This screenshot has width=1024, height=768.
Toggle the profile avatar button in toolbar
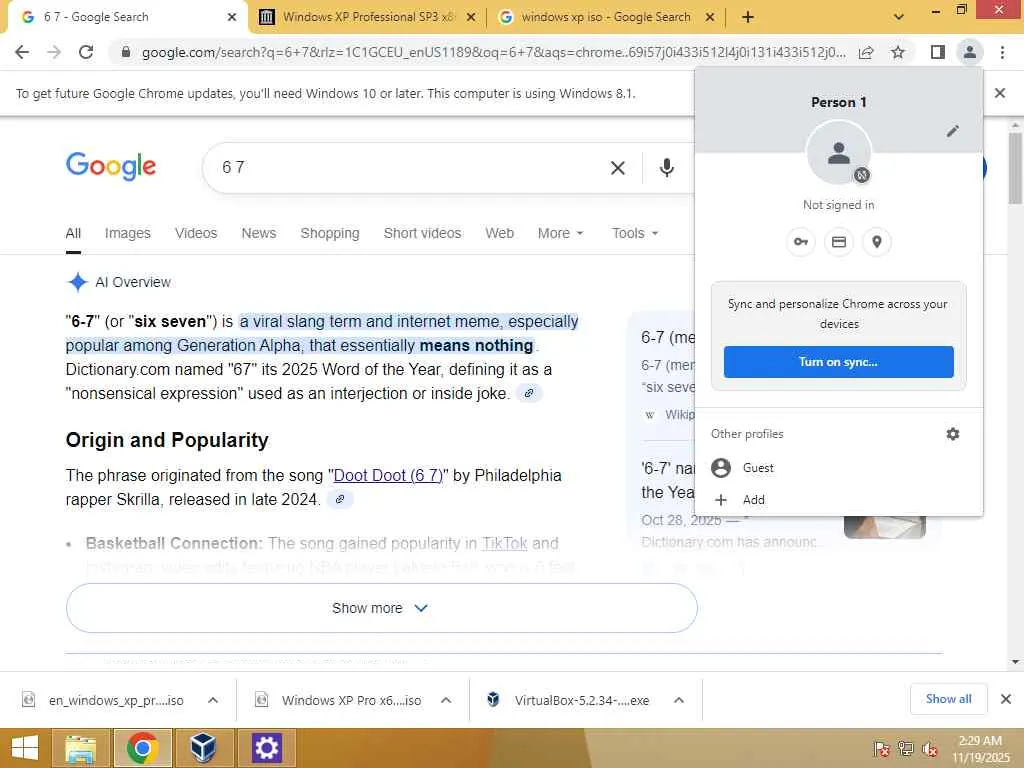coord(970,52)
